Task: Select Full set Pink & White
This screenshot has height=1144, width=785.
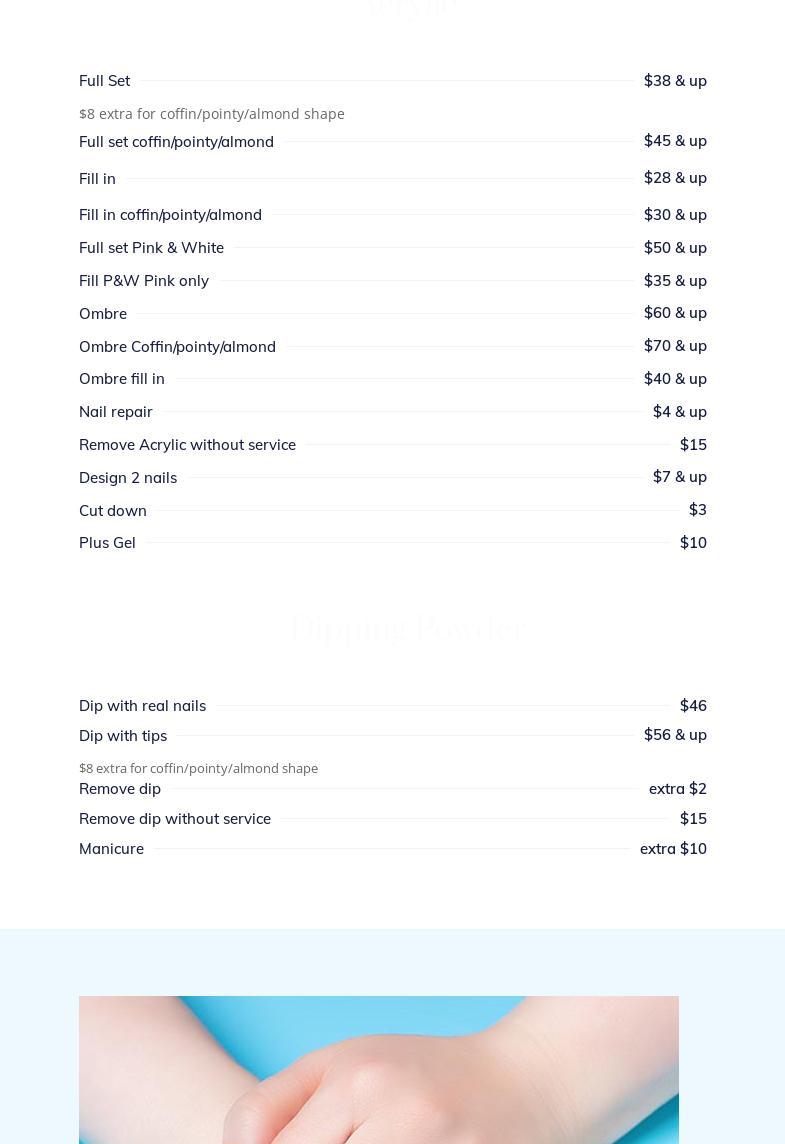Action: pyautogui.click(x=151, y=248)
